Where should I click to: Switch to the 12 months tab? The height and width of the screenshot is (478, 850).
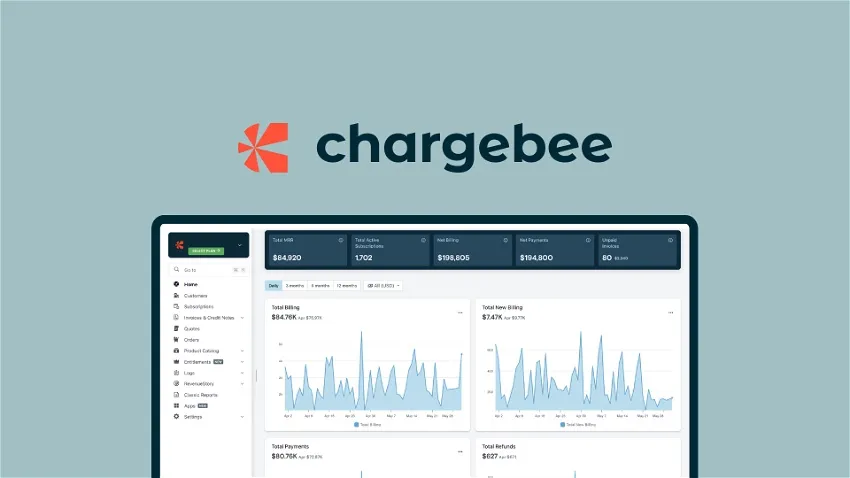(346, 286)
